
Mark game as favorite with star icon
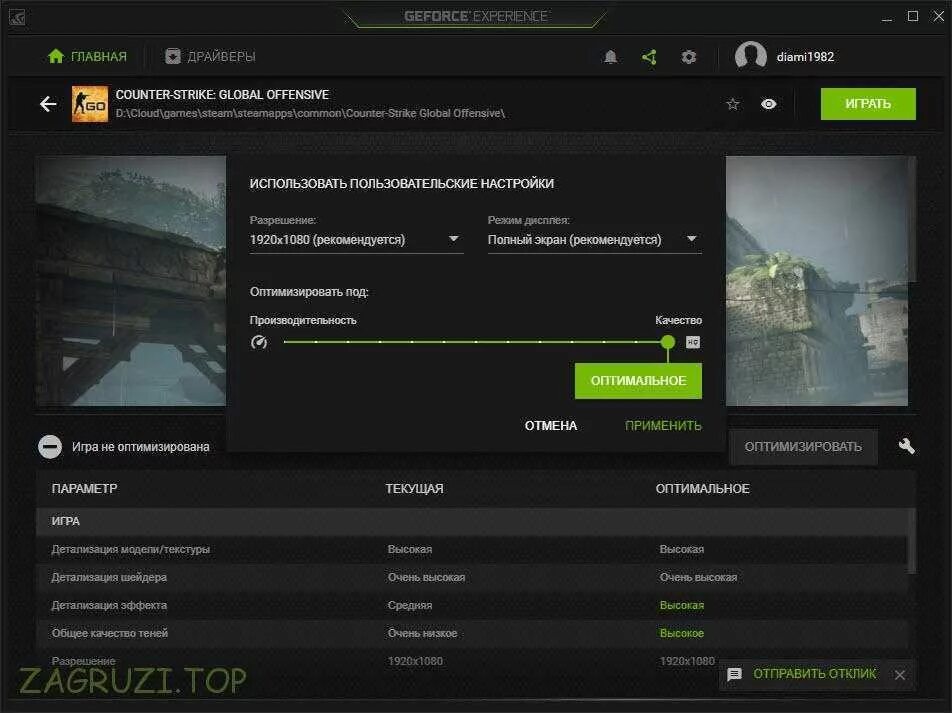733,104
